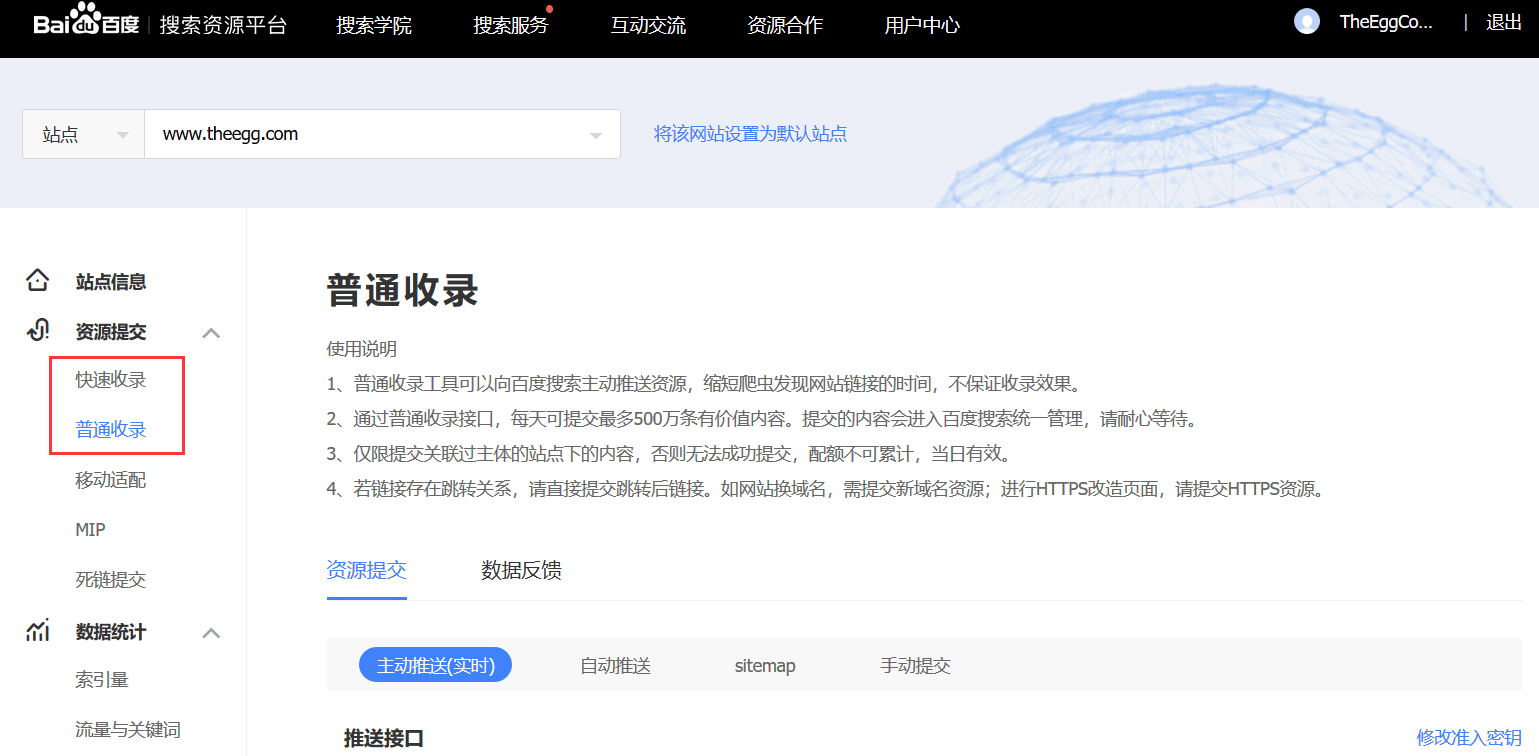1539x756 pixels.
Task: Click the 数据统计 sidebar label
Action: [x=111, y=632]
